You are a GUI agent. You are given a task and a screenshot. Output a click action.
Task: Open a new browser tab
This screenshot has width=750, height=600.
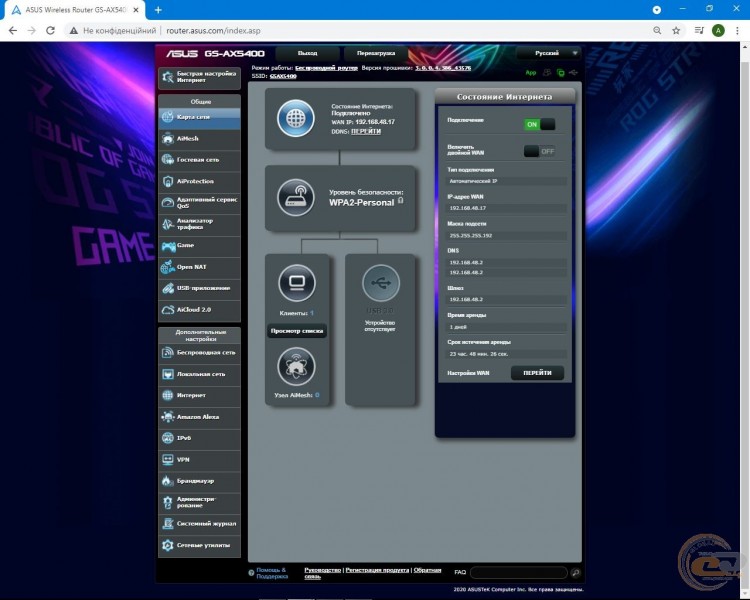pos(158,10)
